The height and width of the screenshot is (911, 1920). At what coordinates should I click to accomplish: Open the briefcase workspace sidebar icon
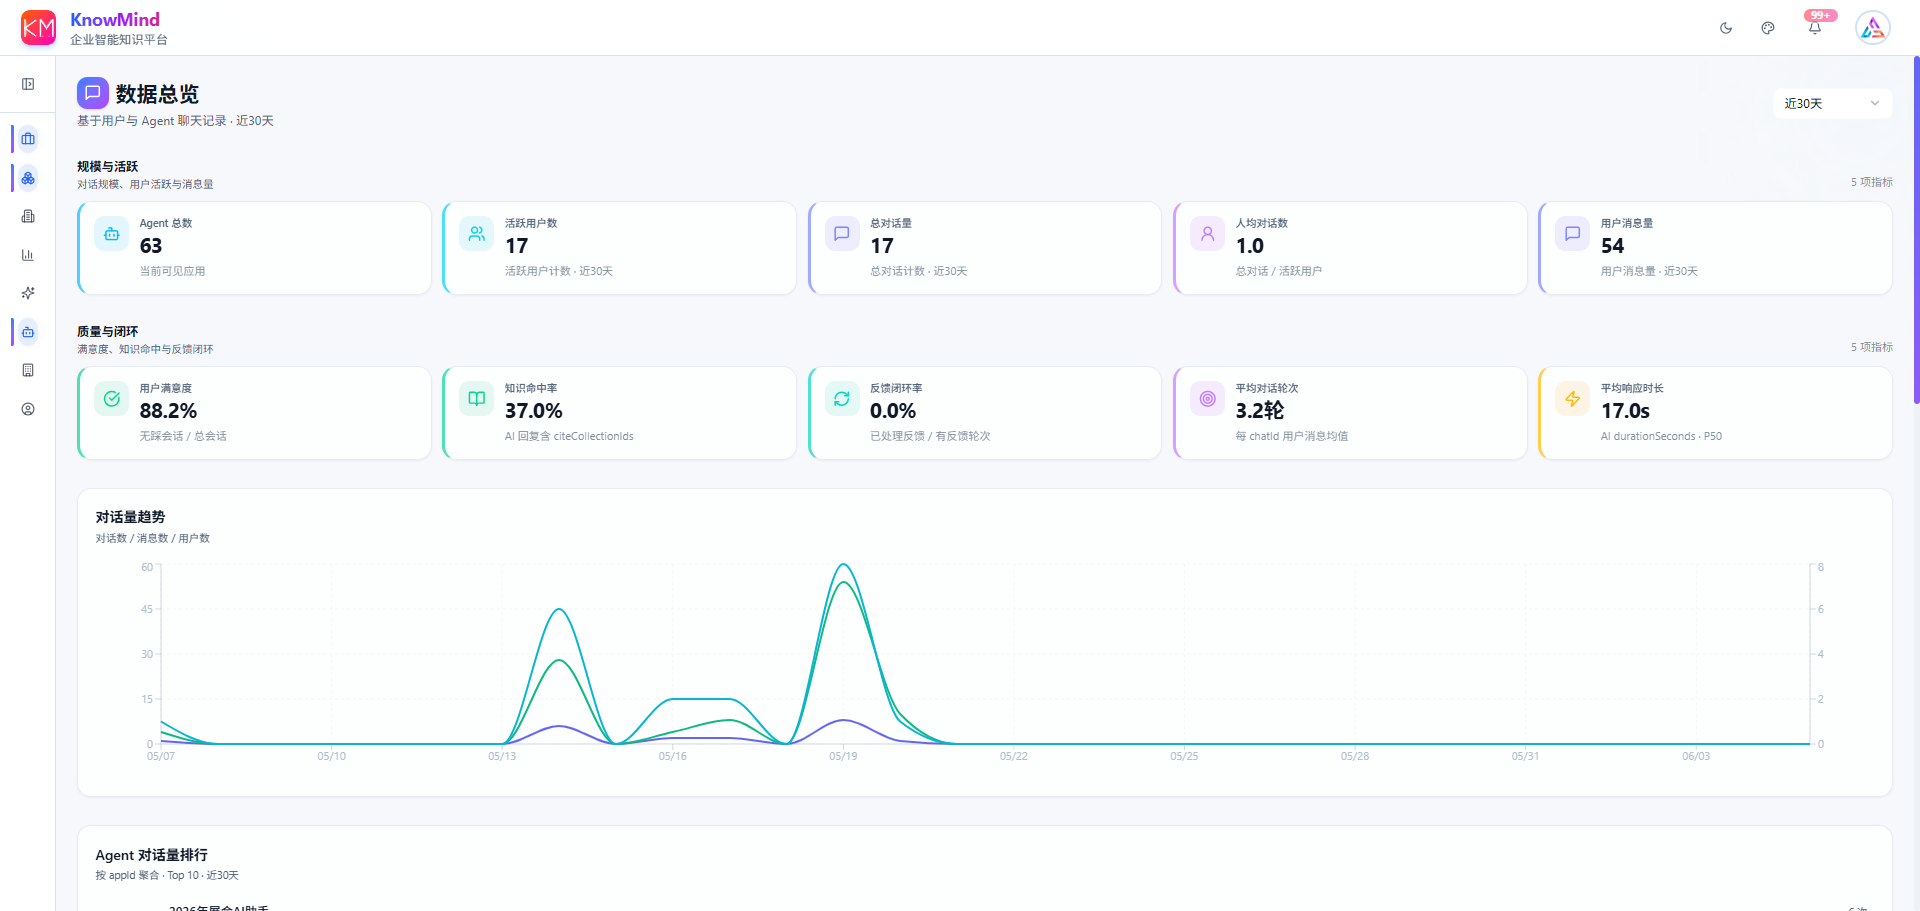tap(28, 139)
